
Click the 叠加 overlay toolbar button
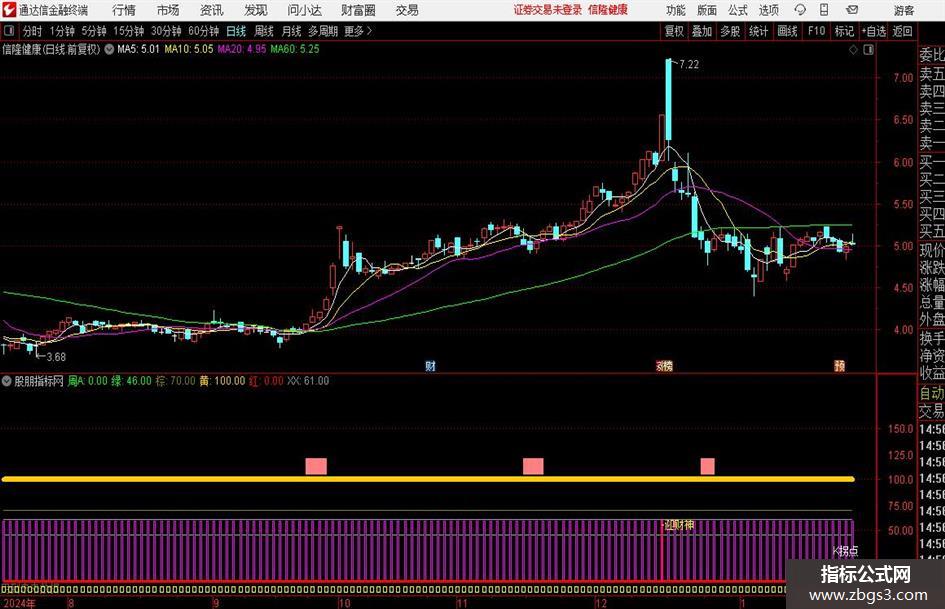[702, 31]
